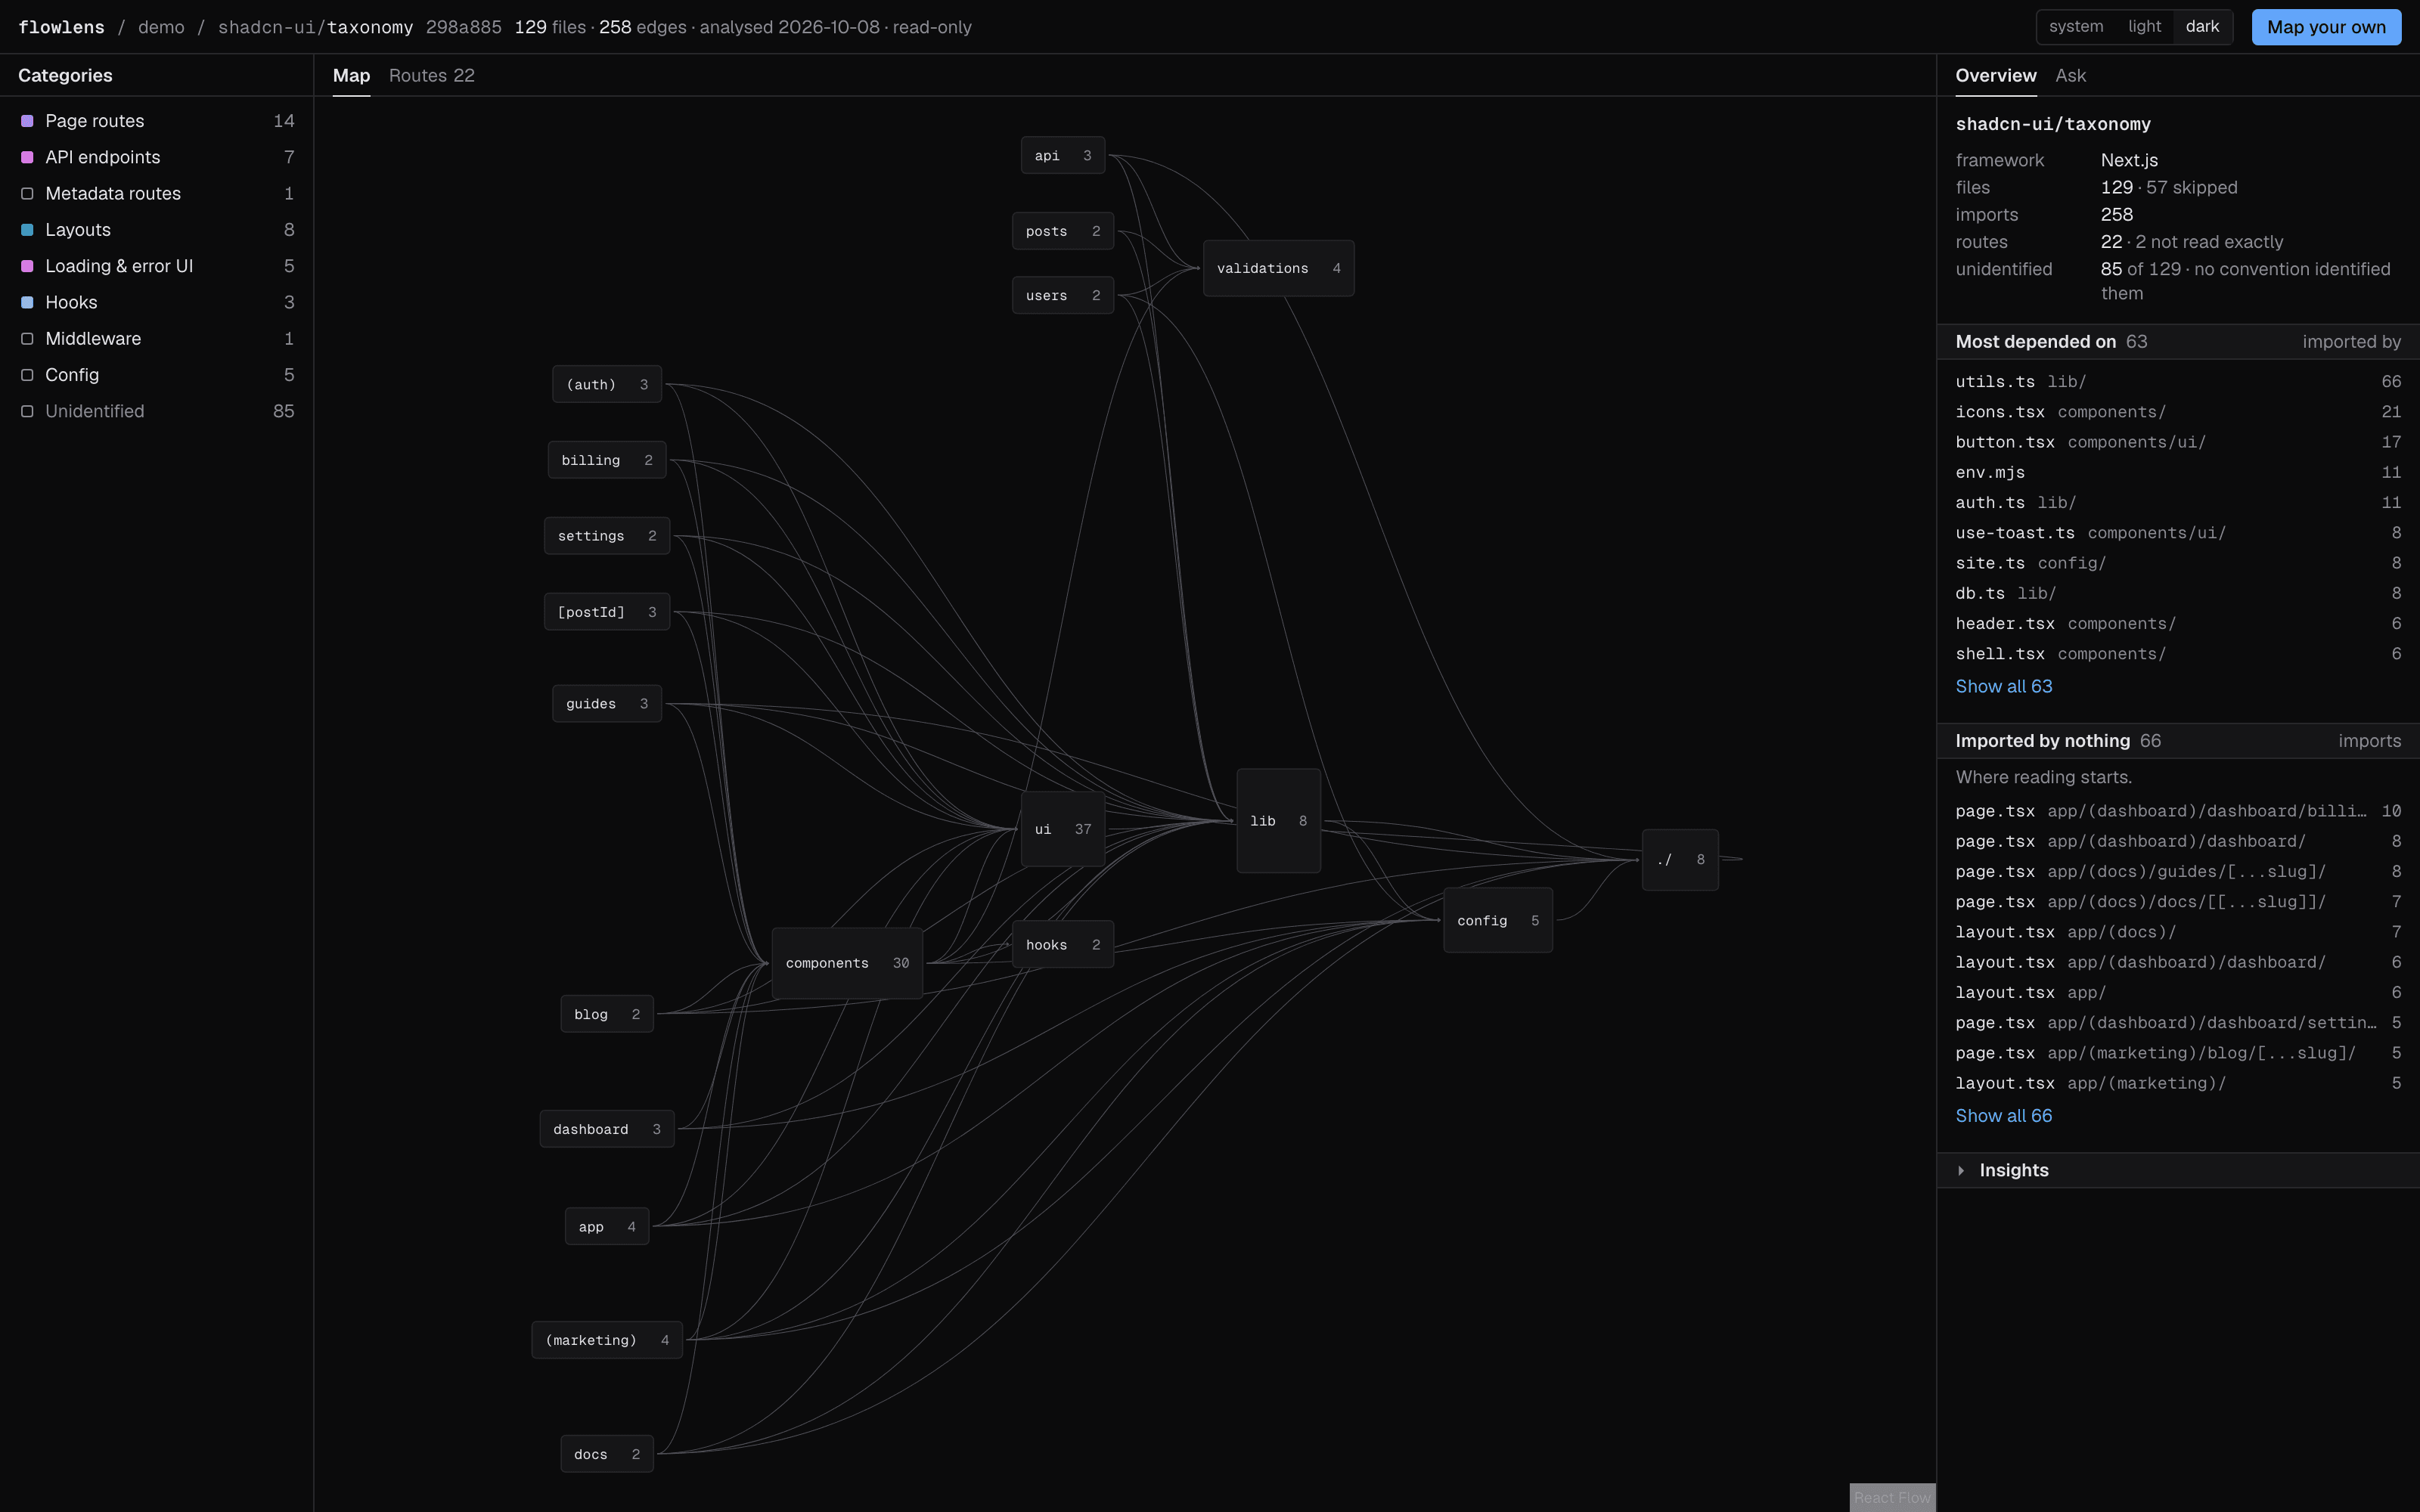Select the ./ root node in the map
Image resolution: width=2420 pixels, height=1512 pixels.
click(x=1680, y=859)
